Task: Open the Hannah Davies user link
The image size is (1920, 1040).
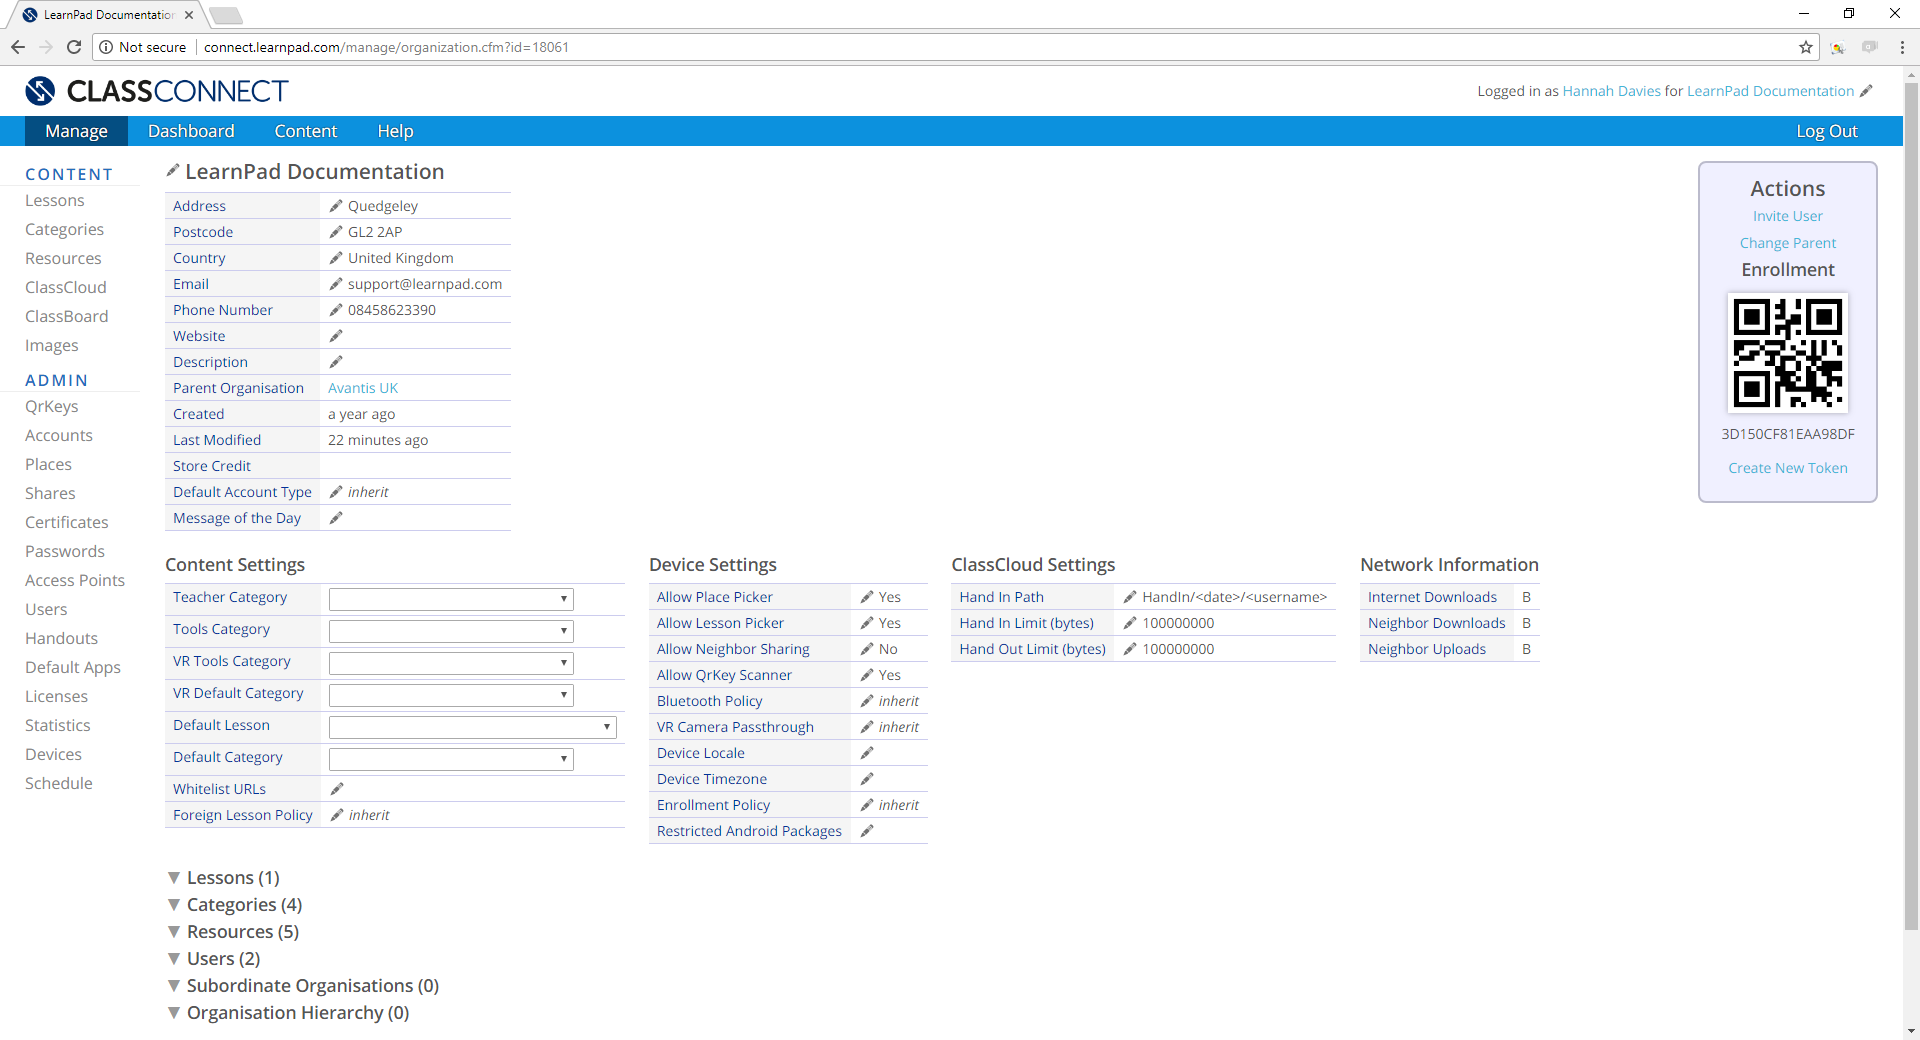Action: point(1612,91)
